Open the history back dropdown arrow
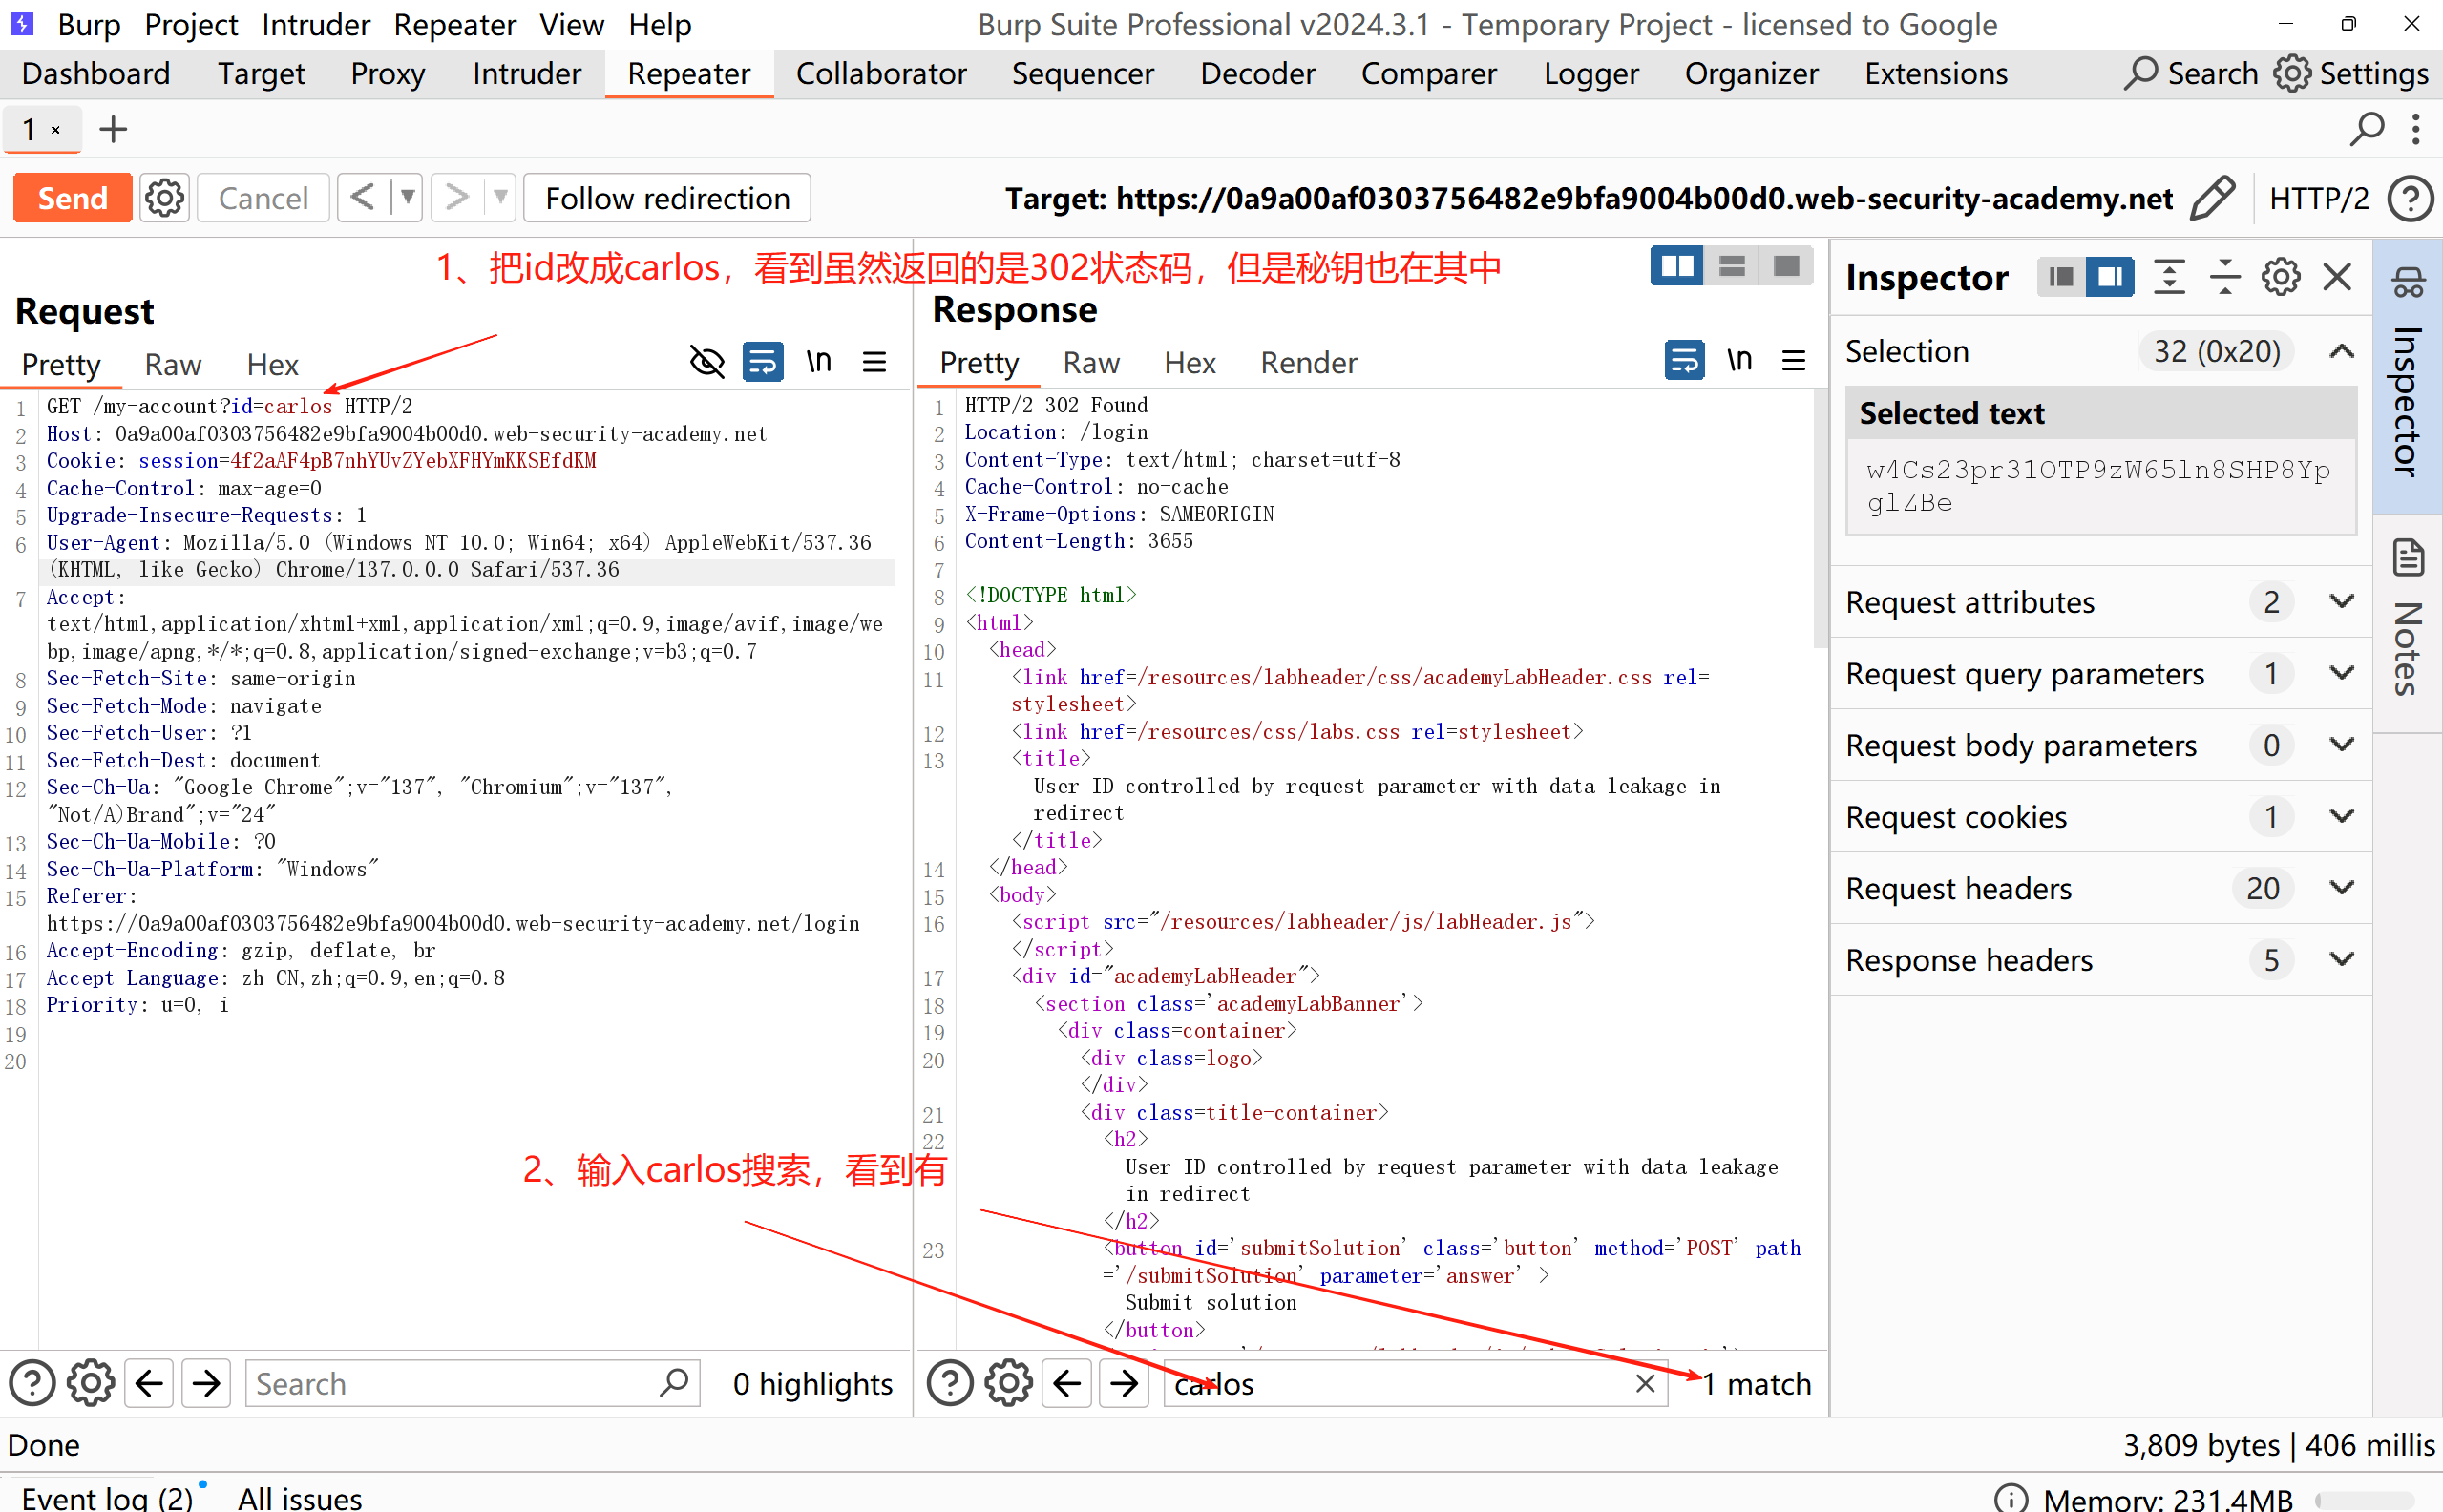The image size is (2443, 1512). (x=407, y=198)
